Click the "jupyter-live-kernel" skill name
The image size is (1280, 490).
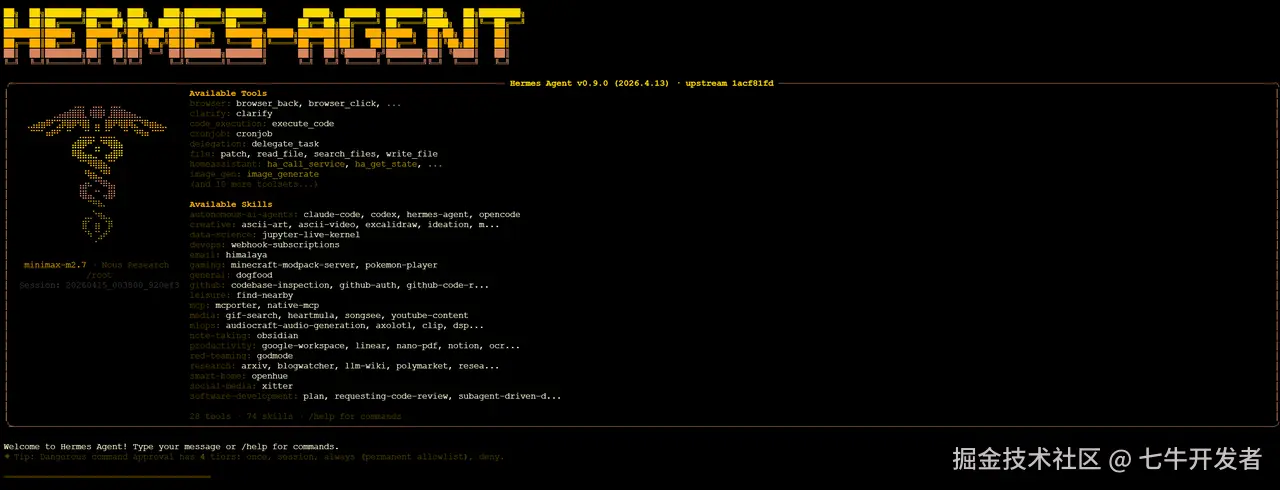[311, 234]
